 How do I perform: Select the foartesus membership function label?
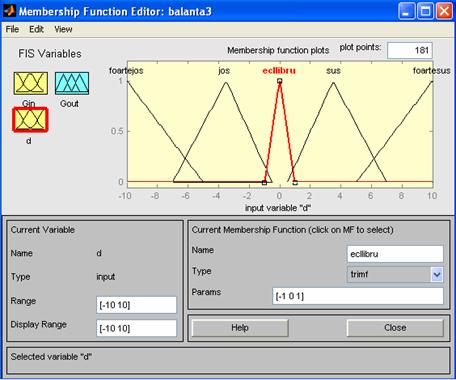tap(432, 71)
